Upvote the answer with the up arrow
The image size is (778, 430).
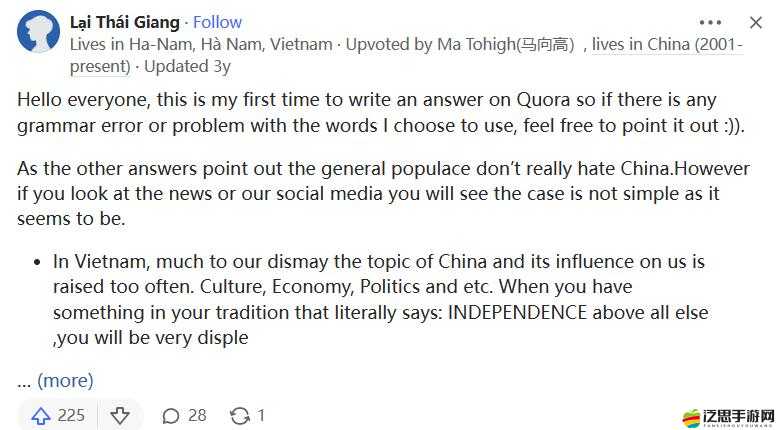click(x=41, y=415)
